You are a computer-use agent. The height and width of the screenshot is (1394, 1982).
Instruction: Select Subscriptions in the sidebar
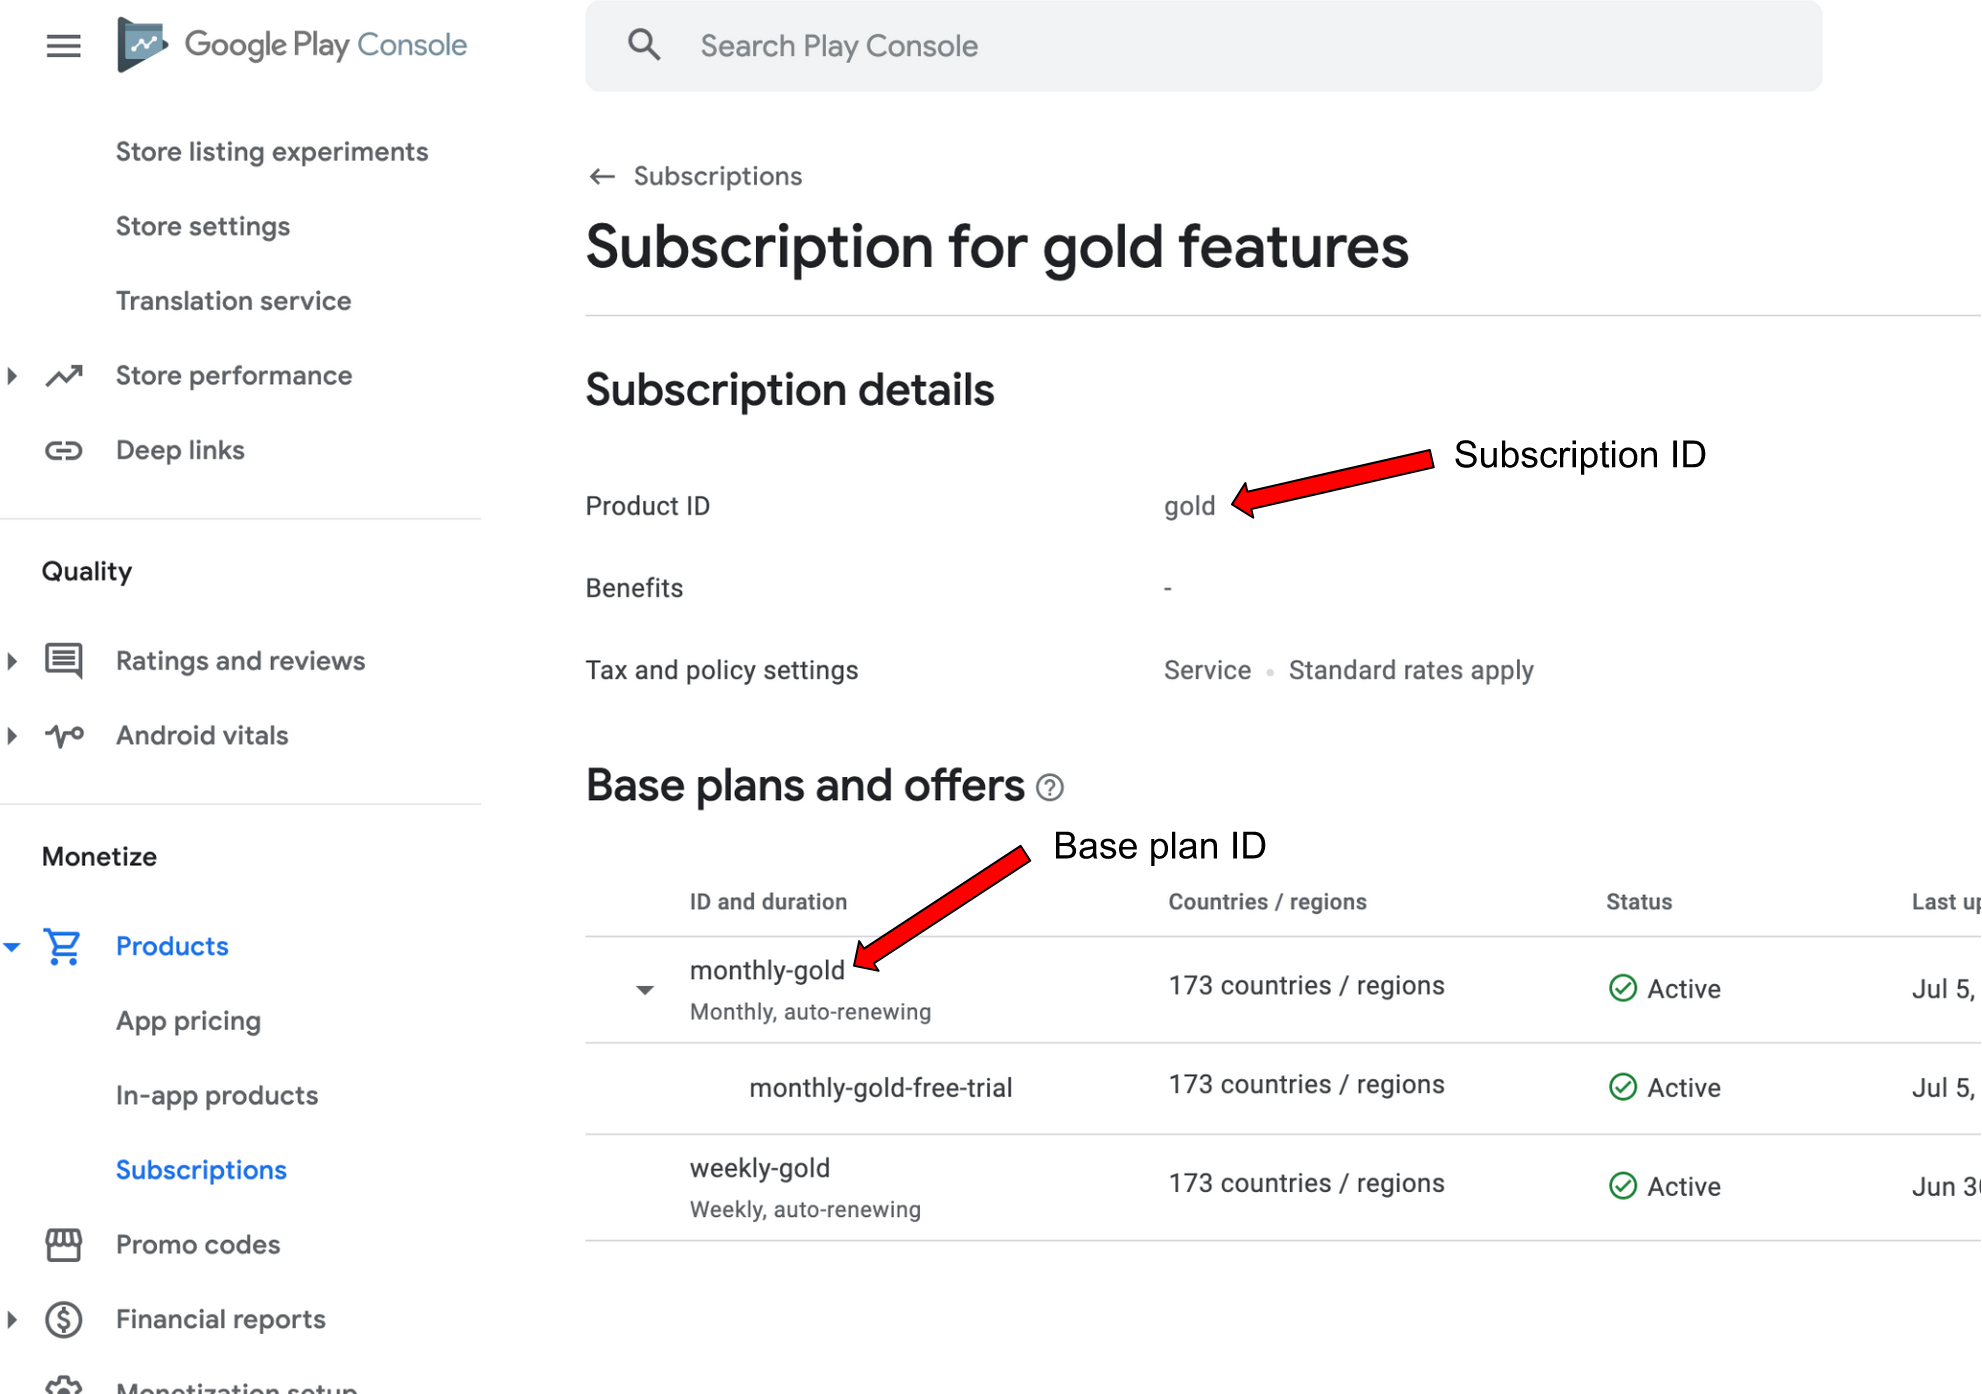point(201,1170)
